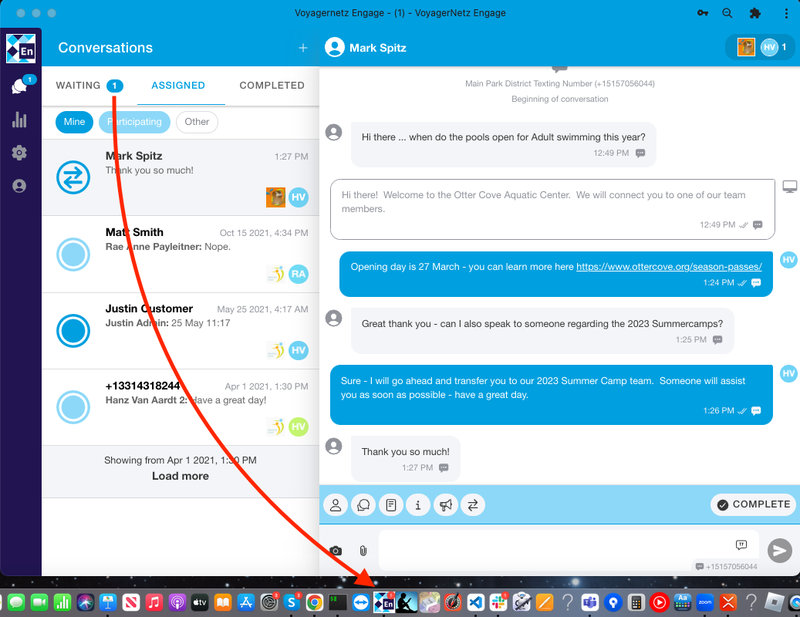Click 'Hi there ... when do the pools open' message

click(x=503, y=144)
